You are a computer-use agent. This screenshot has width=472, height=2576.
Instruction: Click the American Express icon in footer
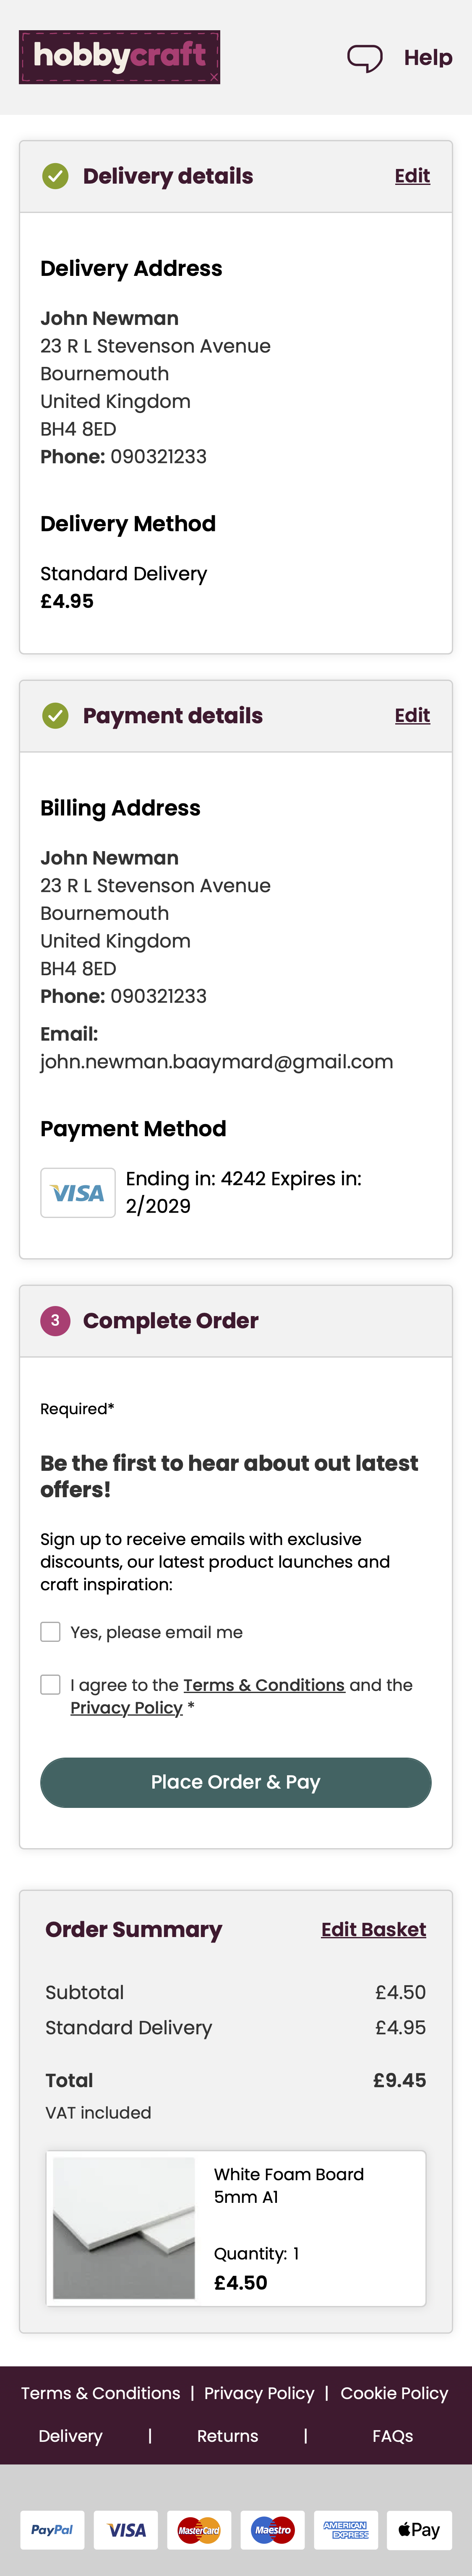346,2530
